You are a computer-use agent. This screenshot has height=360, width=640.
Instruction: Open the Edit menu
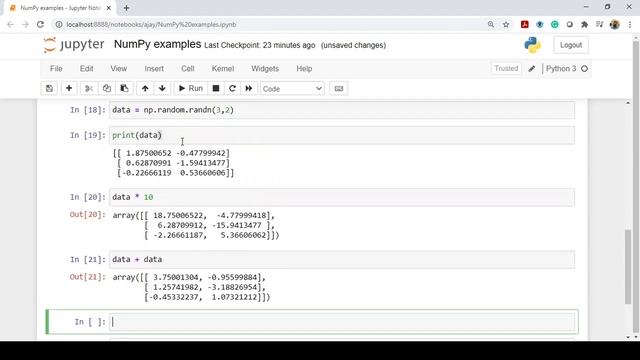[x=87, y=69]
